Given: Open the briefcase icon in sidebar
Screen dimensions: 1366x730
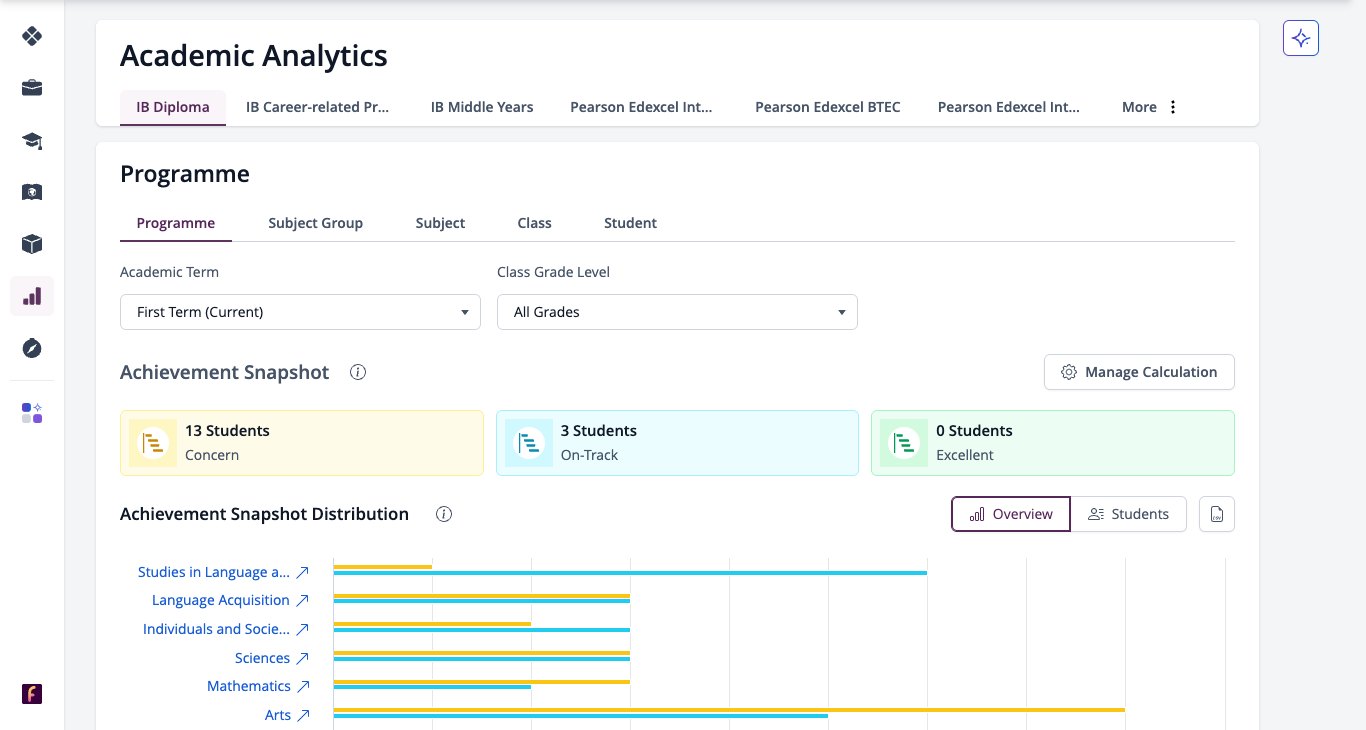Looking at the screenshot, I should [32, 88].
